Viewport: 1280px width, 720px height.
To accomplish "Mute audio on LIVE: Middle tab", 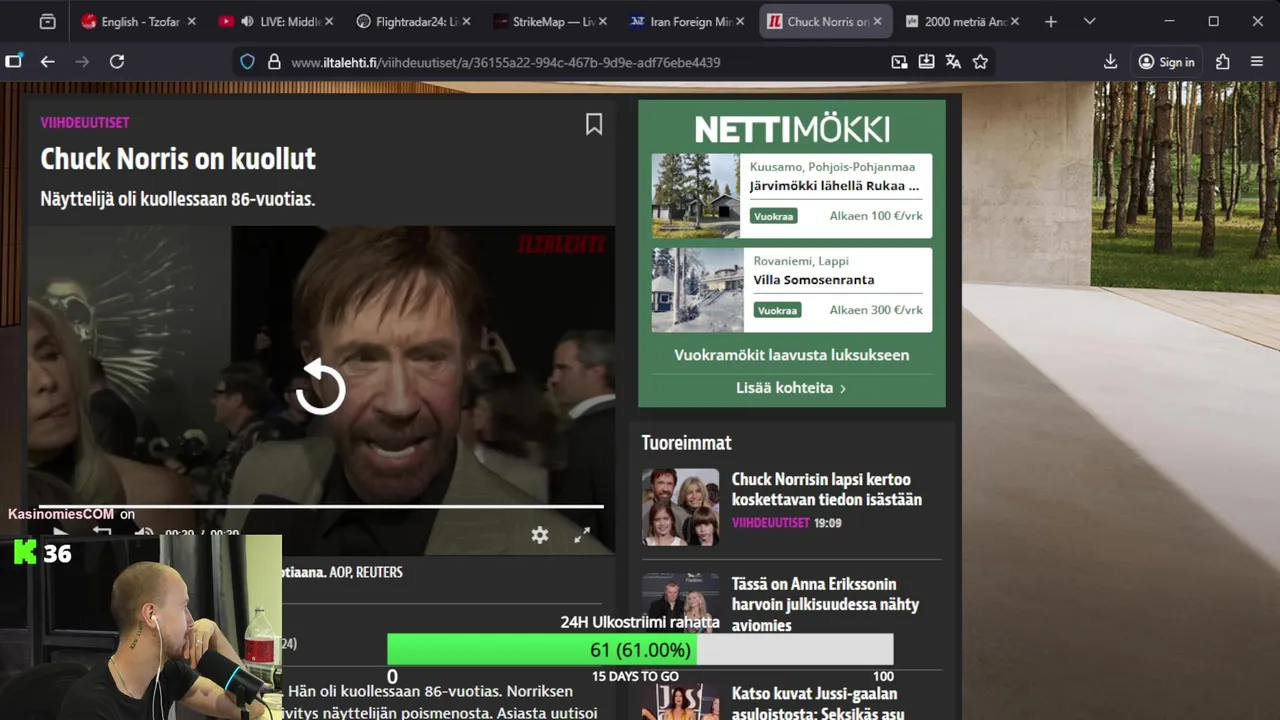I will click(247, 21).
